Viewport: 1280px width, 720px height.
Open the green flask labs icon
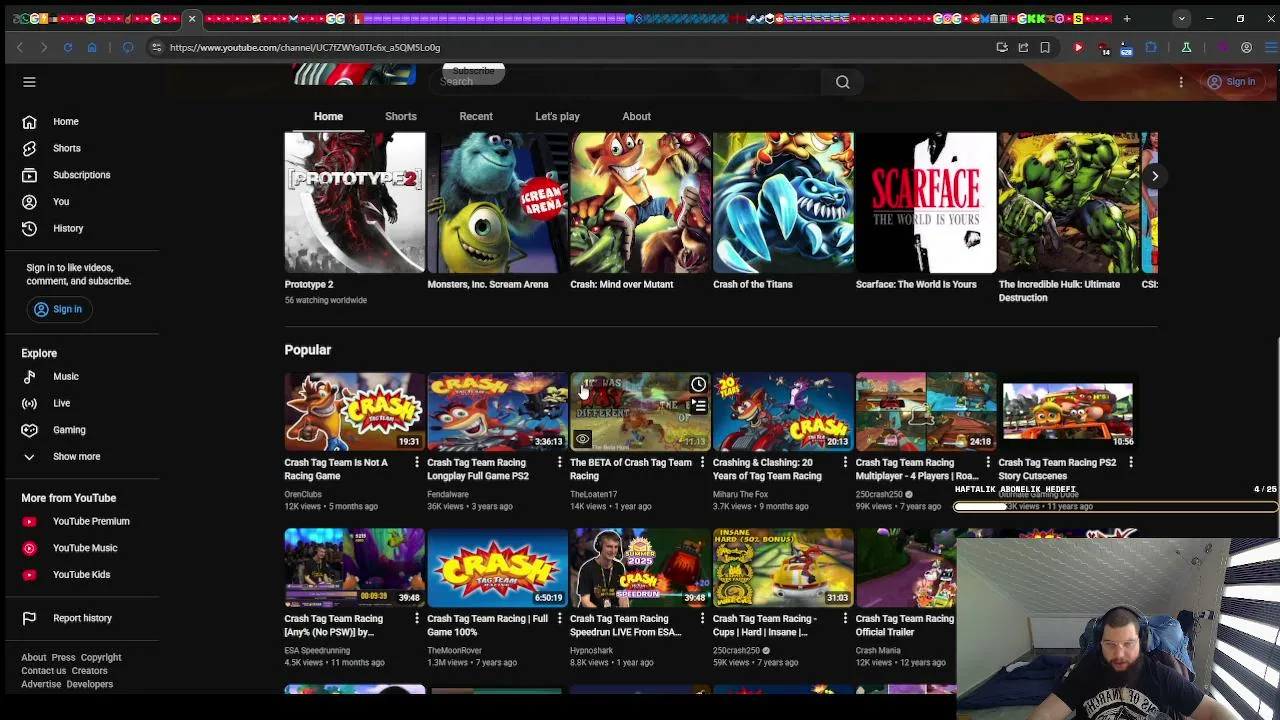(x=1186, y=47)
